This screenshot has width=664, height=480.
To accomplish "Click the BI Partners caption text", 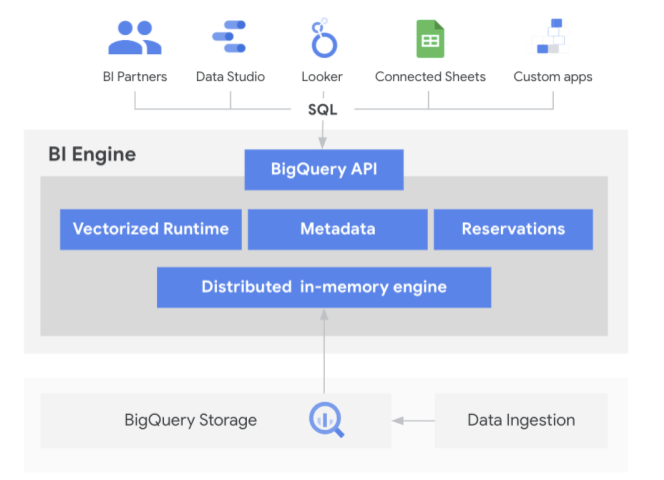I will tap(135, 77).
